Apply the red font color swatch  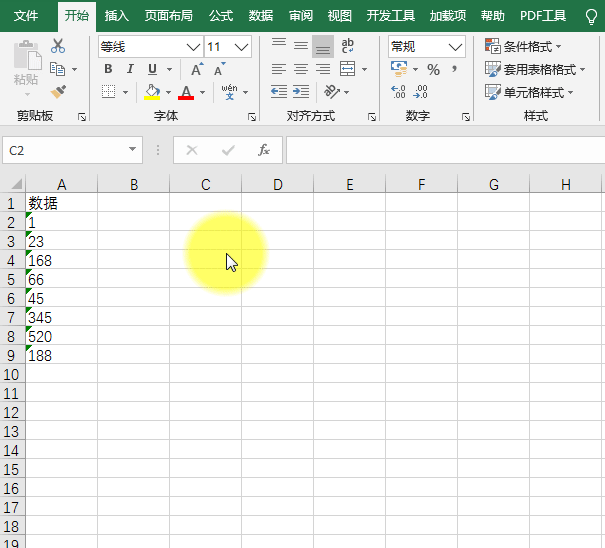click(186, 93)
